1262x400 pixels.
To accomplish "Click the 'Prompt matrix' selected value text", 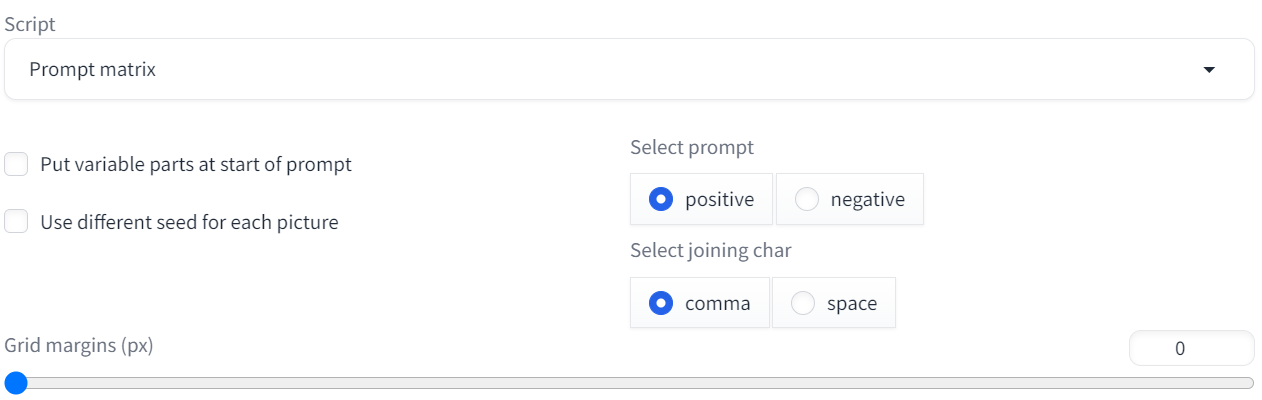I will (x=92, y=70).
